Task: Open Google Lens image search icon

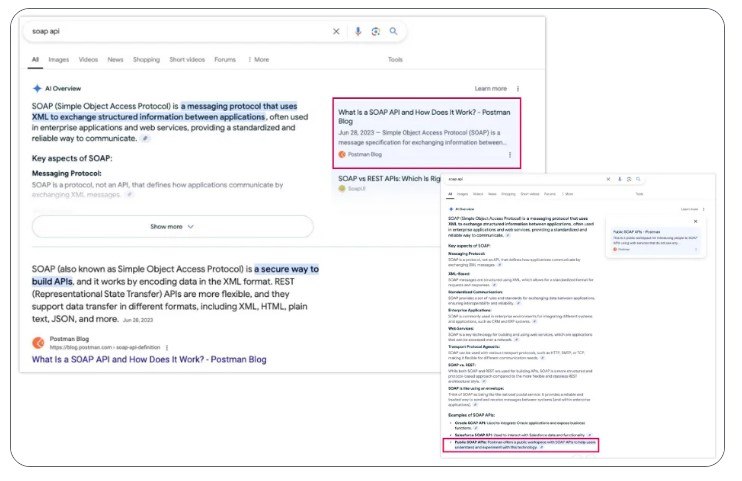Action: pyautogui.click(x=376, y=31)
